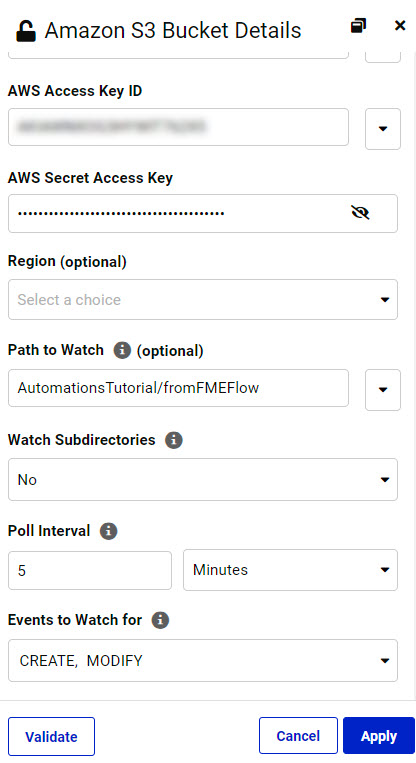Click the unlocked padlock icon in header

tap(25, 31)
